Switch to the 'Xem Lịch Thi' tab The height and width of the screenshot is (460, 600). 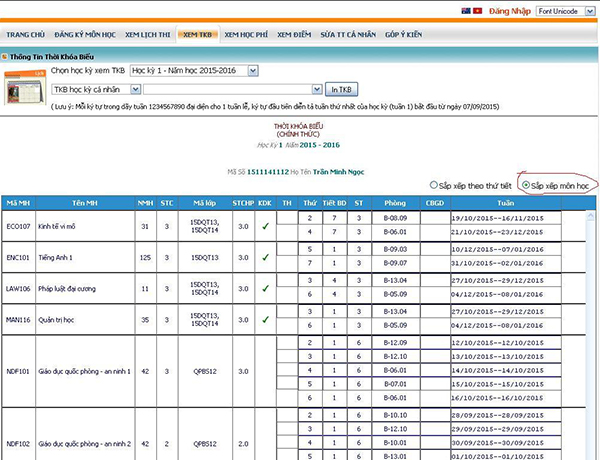coord(148,34)
